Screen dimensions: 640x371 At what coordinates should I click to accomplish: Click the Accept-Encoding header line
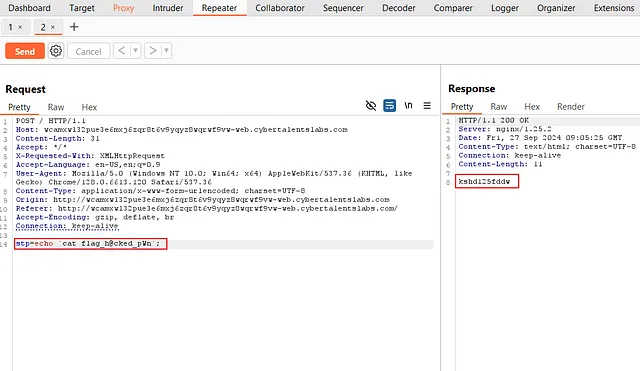pos(95,217)
